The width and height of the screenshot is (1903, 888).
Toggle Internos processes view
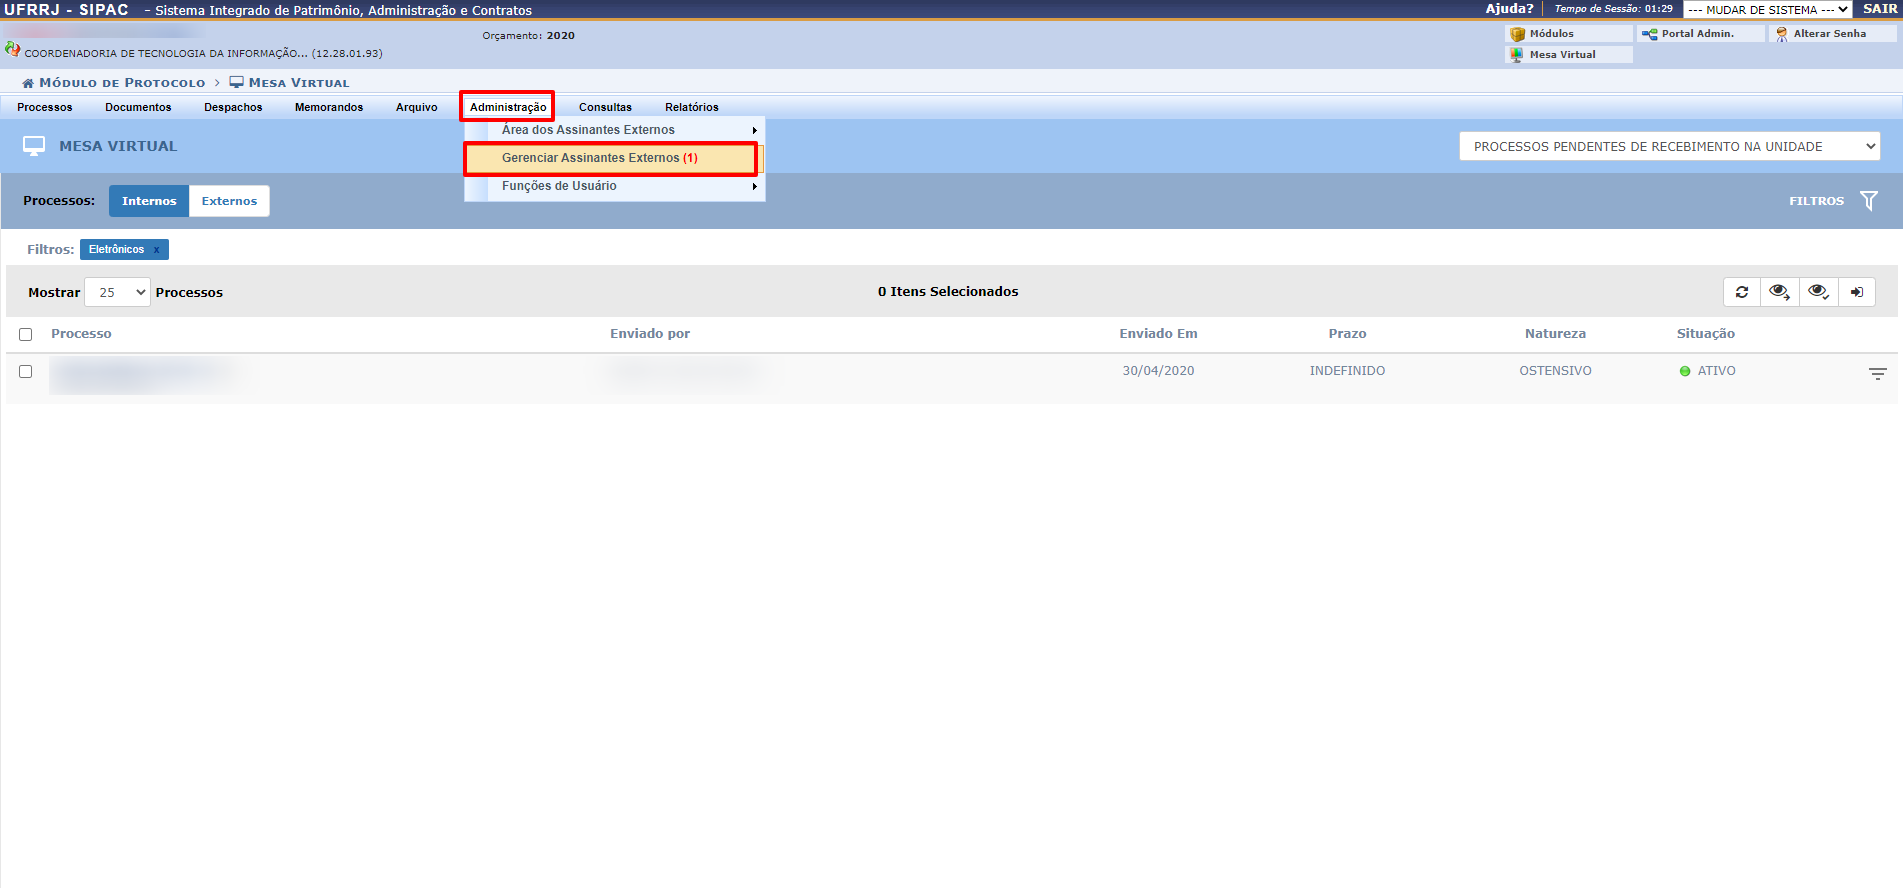(149, 201)
